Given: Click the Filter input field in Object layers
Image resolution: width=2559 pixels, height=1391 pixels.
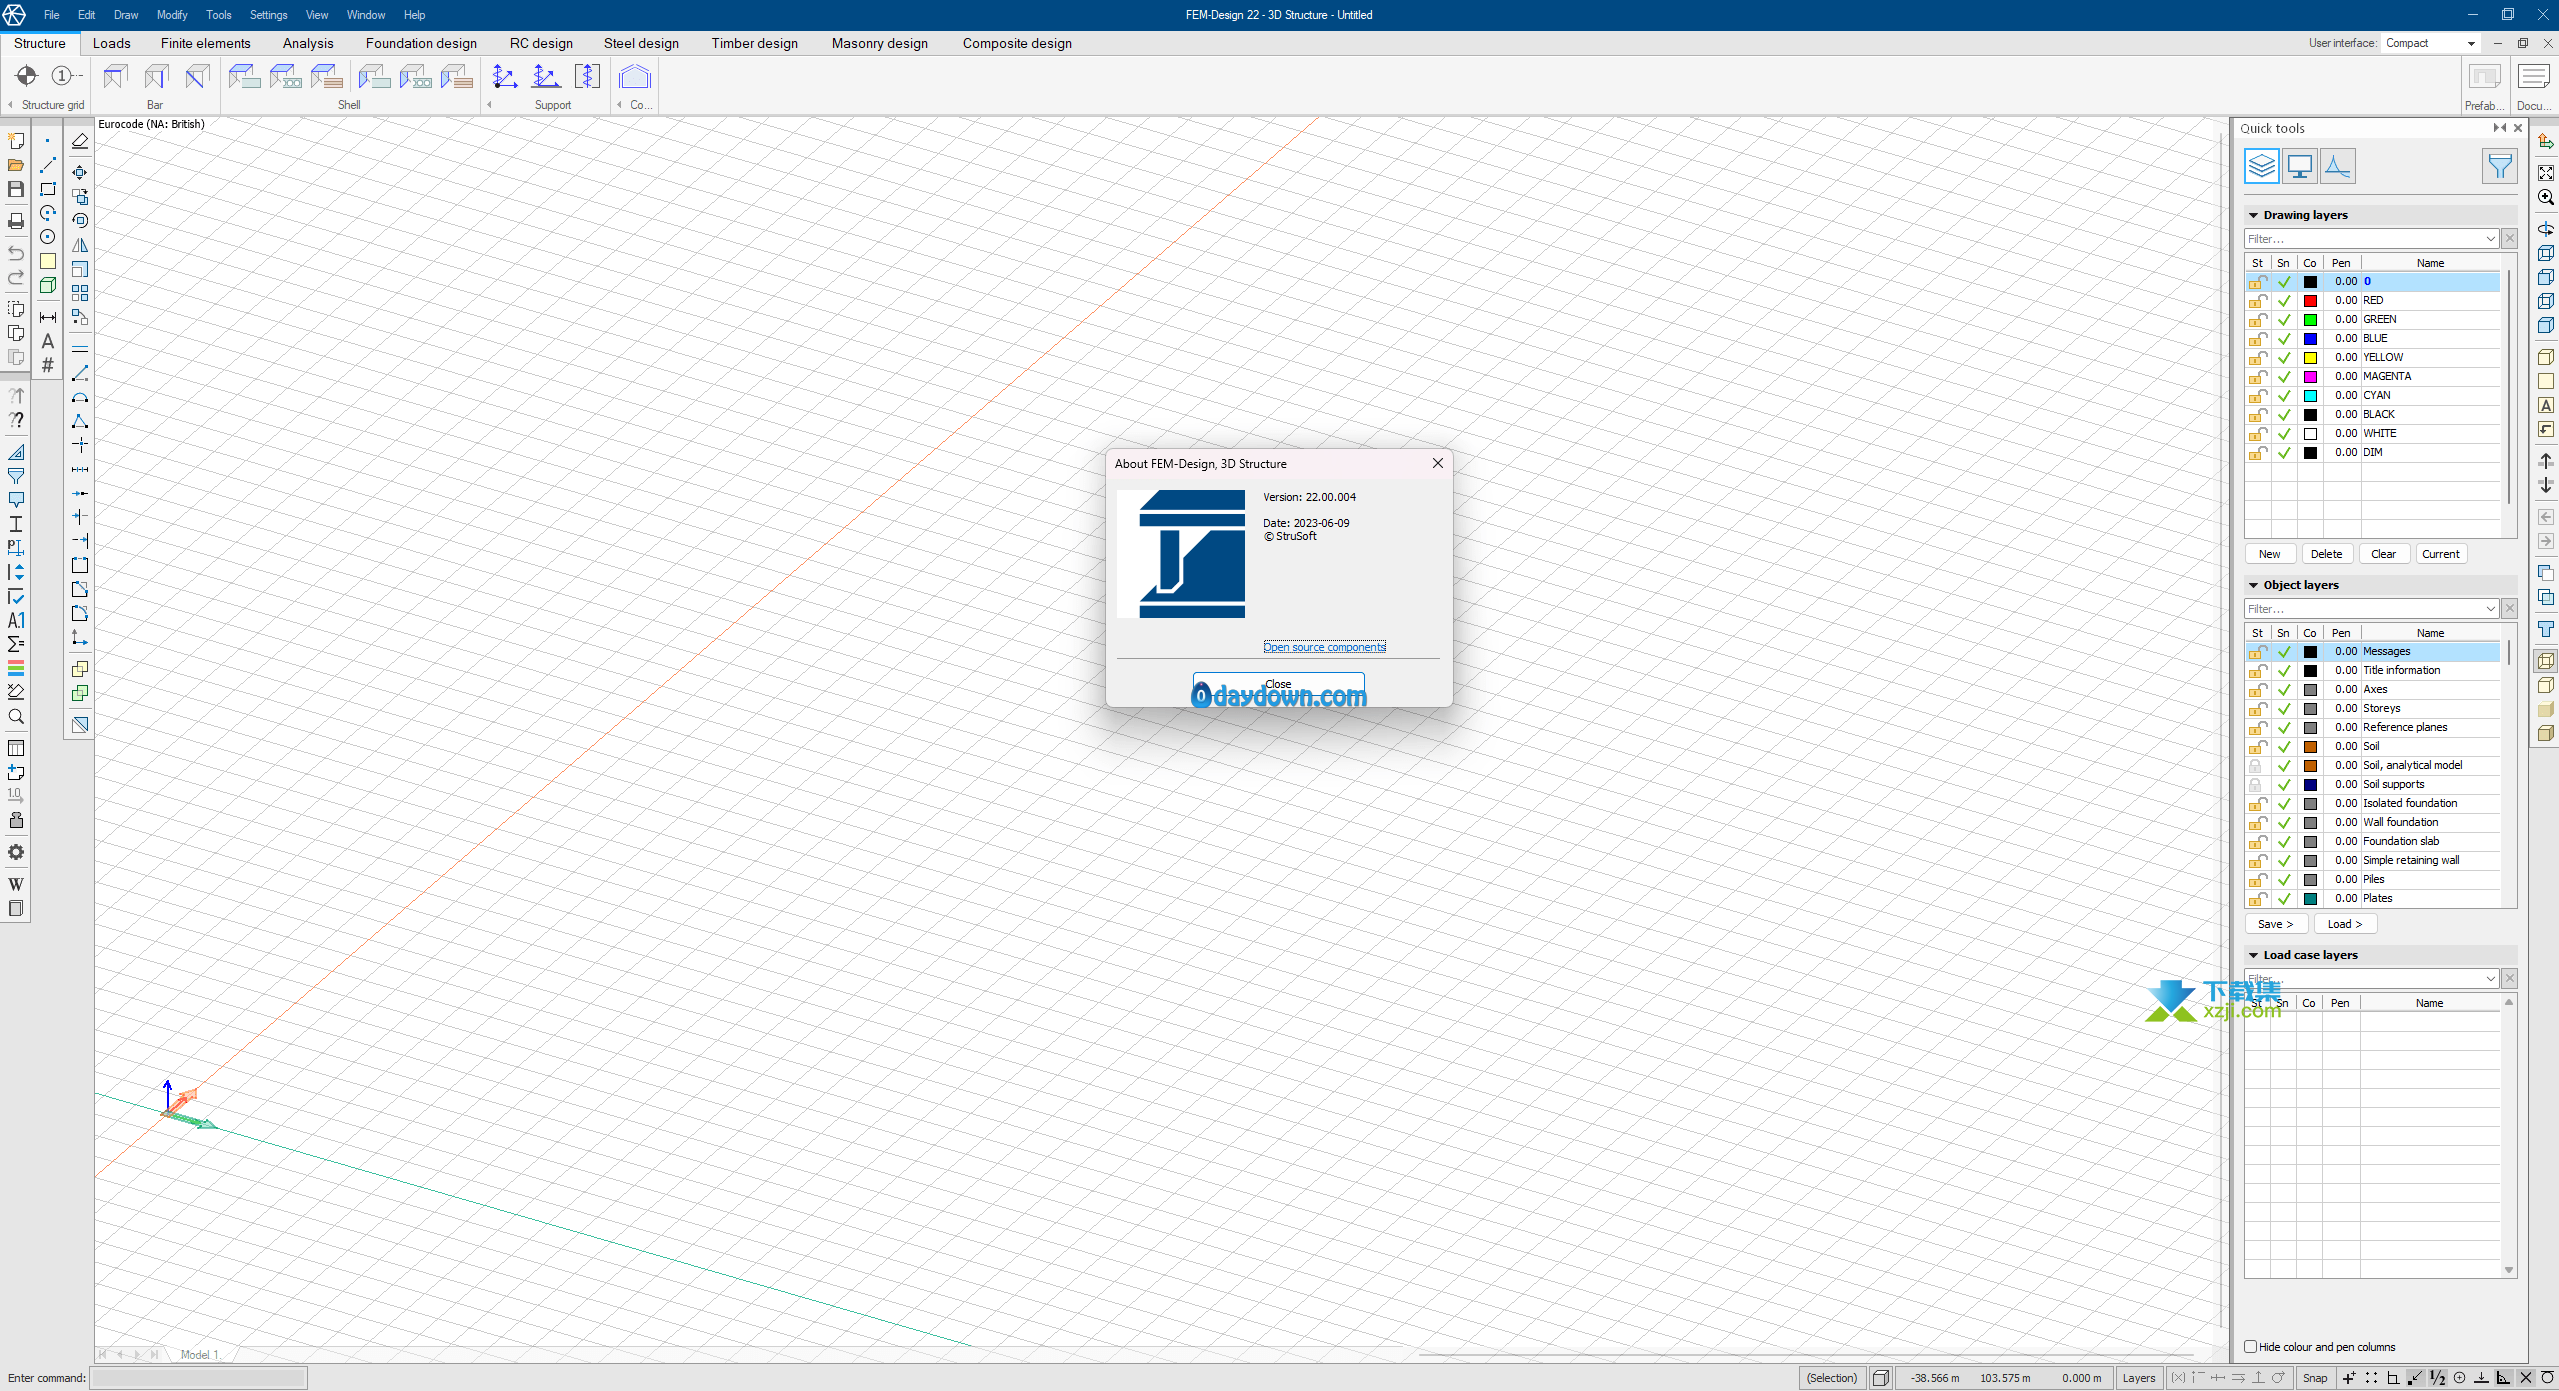Looking at the screenshot, I should click(x=2367, y=608).
